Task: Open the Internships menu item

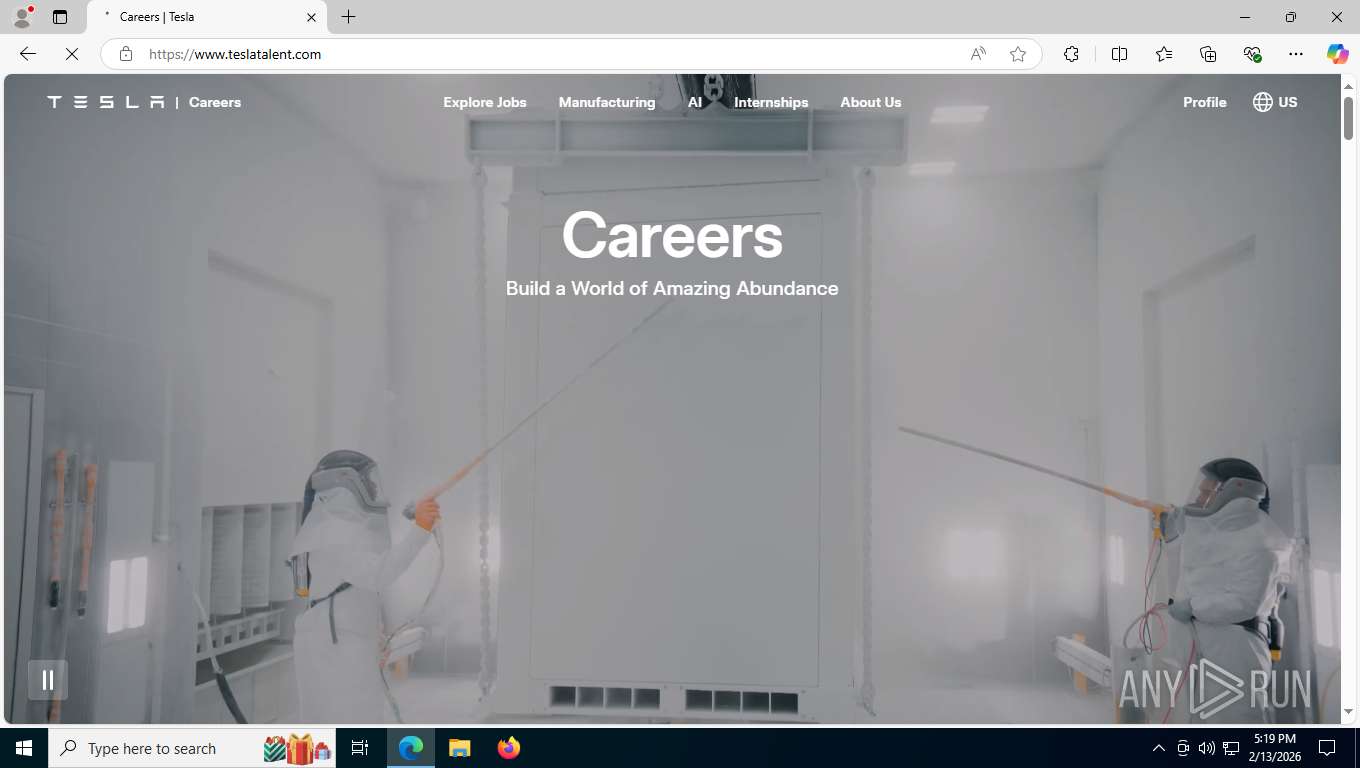Action: 771,102
